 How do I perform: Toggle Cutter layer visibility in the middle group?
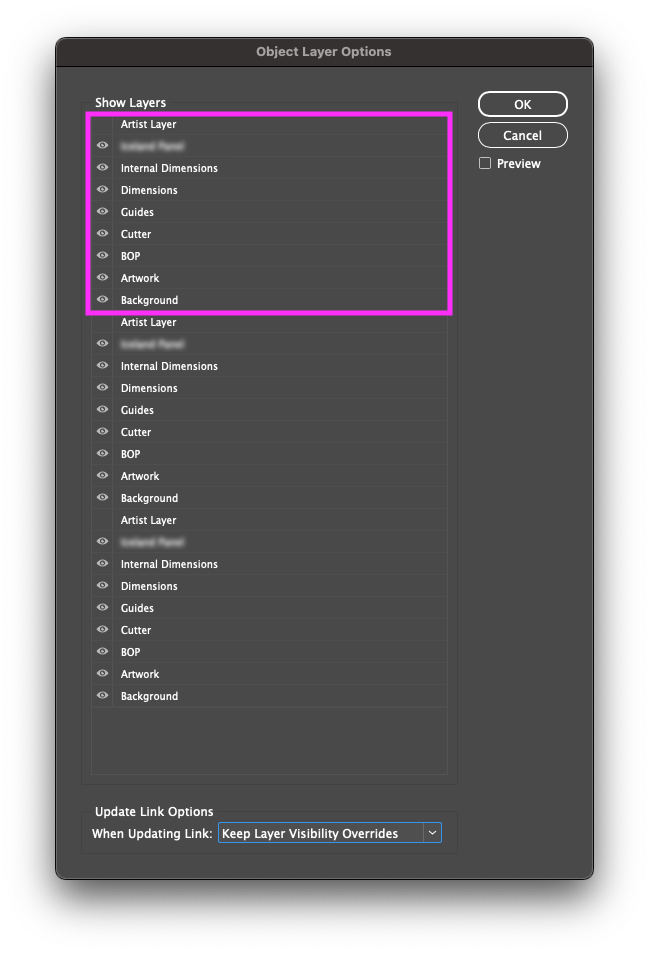(102, 432)
